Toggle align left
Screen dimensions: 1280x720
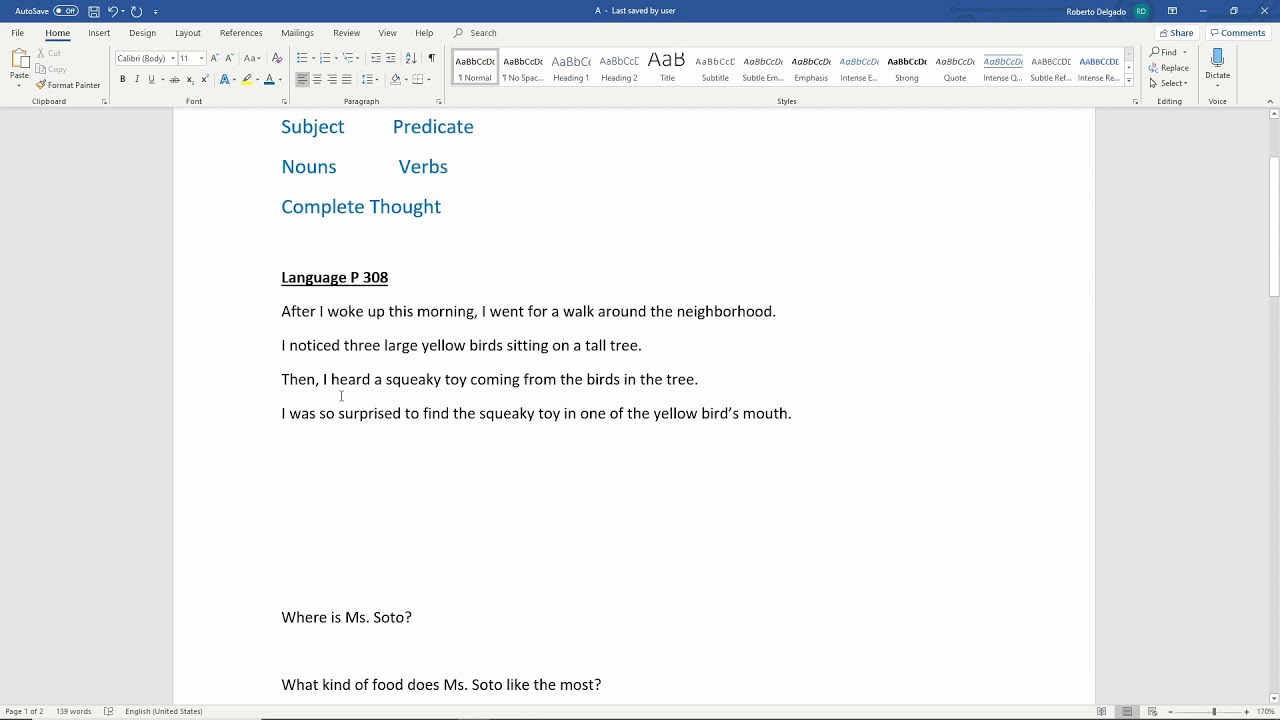pos(302,79)
